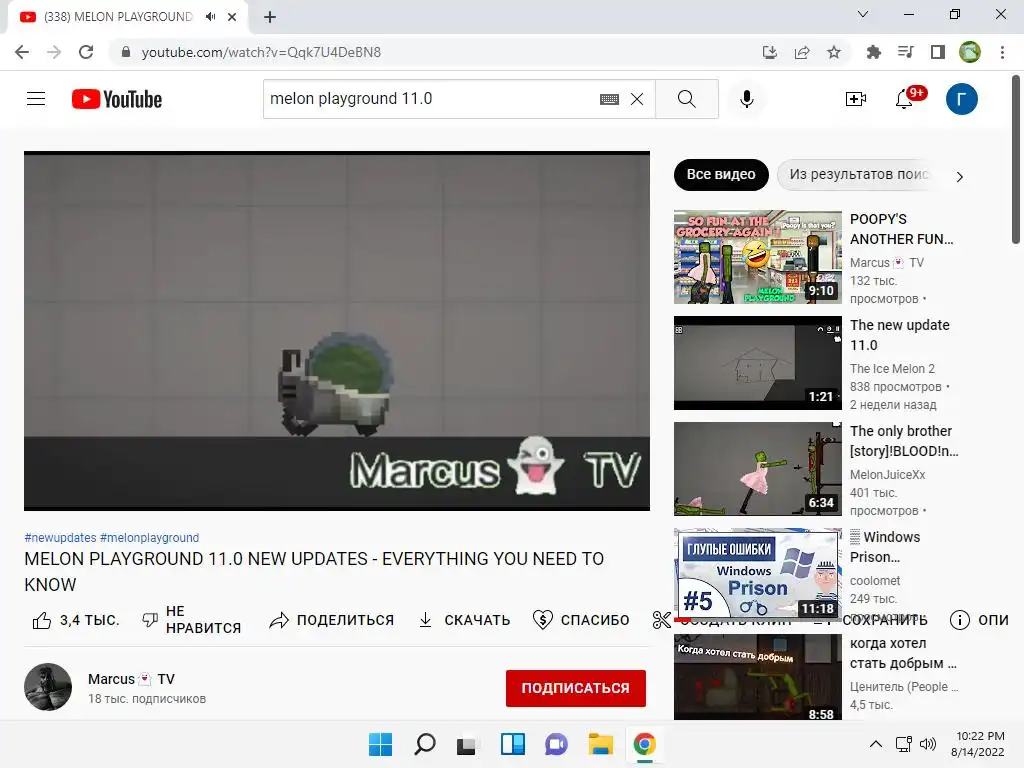Open the Marcus TV channel avatar
This screenshot has height=768, width=1024.
tap(48, 687)
